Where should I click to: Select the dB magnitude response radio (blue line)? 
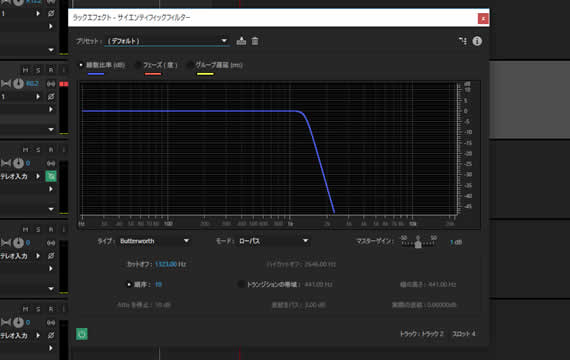point(81,65)
